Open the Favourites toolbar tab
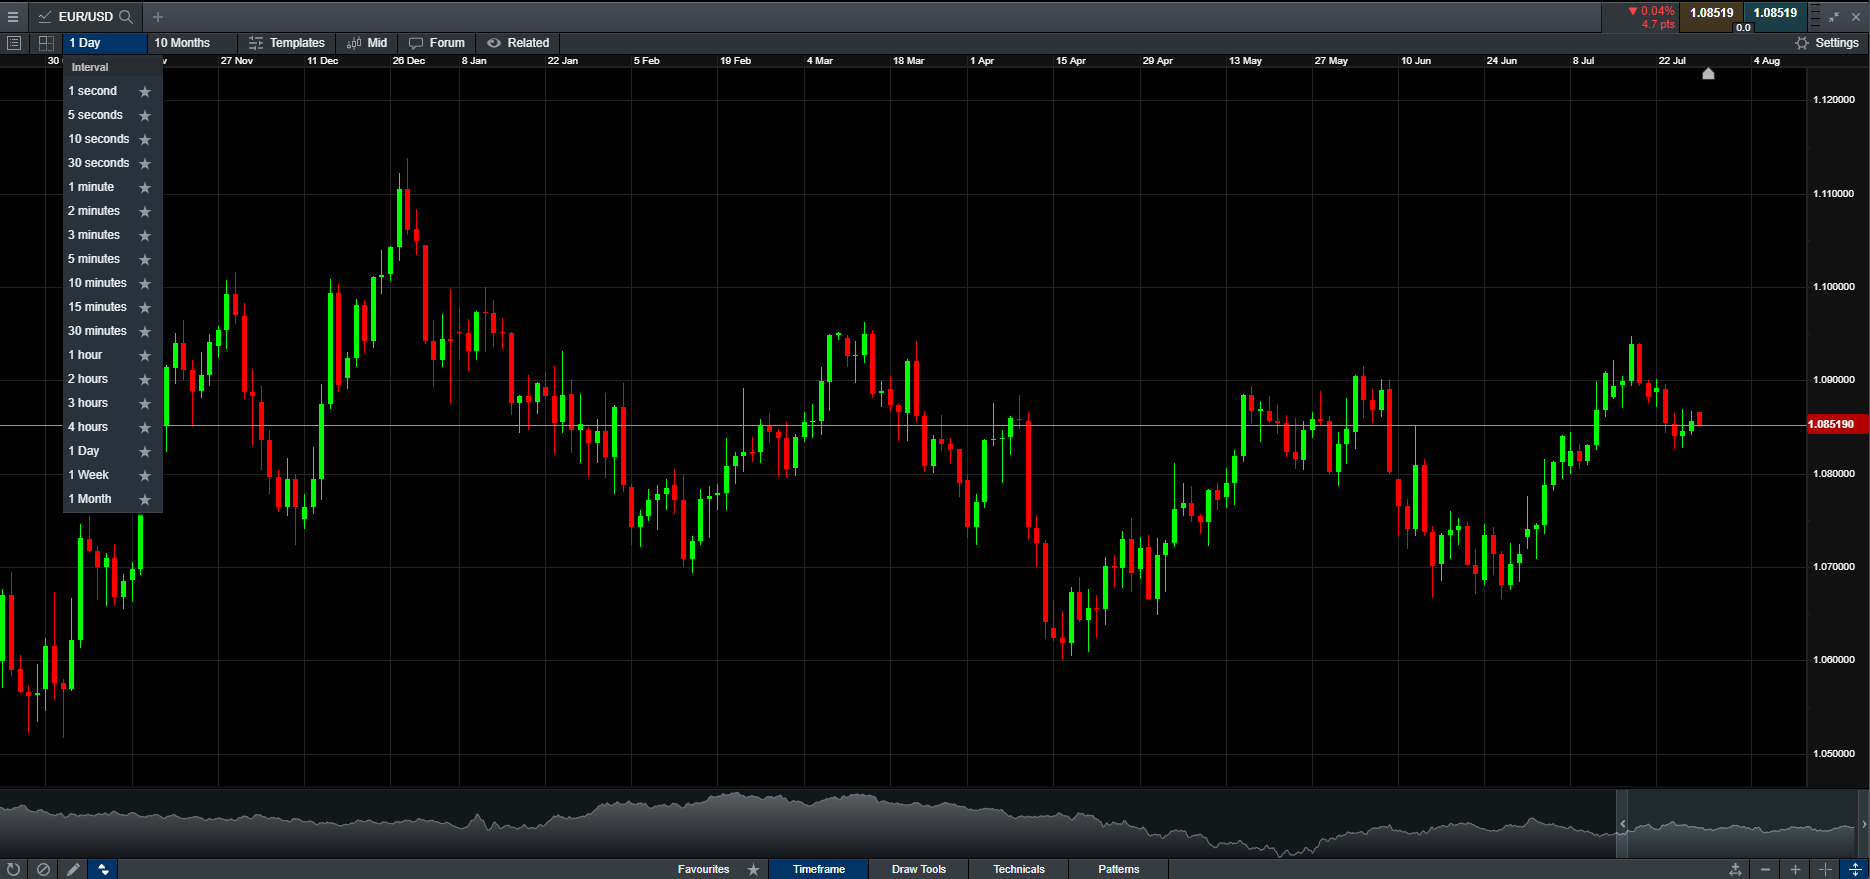This screenshot has height=879, width=1870. coord(703,869)
